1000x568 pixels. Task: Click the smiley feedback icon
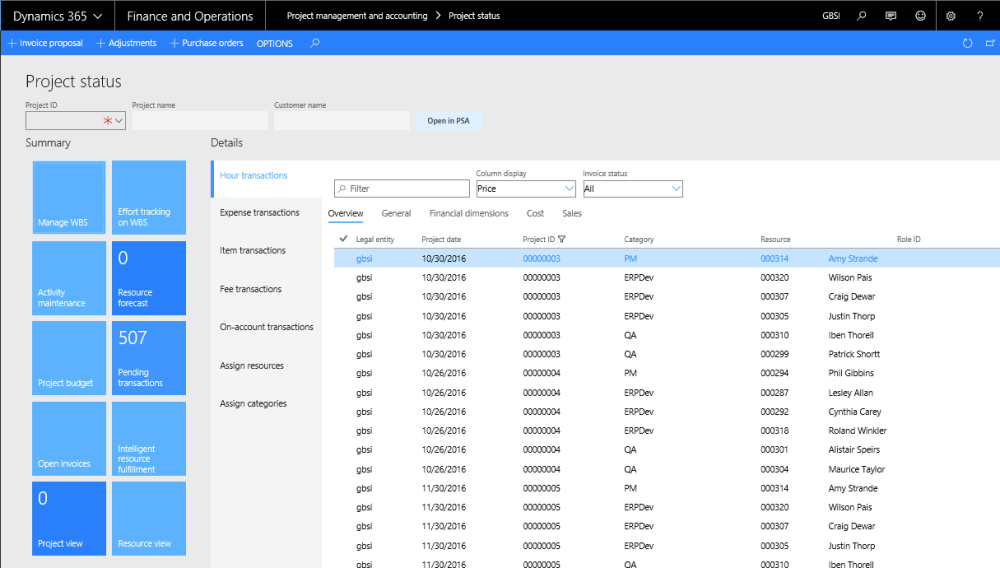point(920,16)
